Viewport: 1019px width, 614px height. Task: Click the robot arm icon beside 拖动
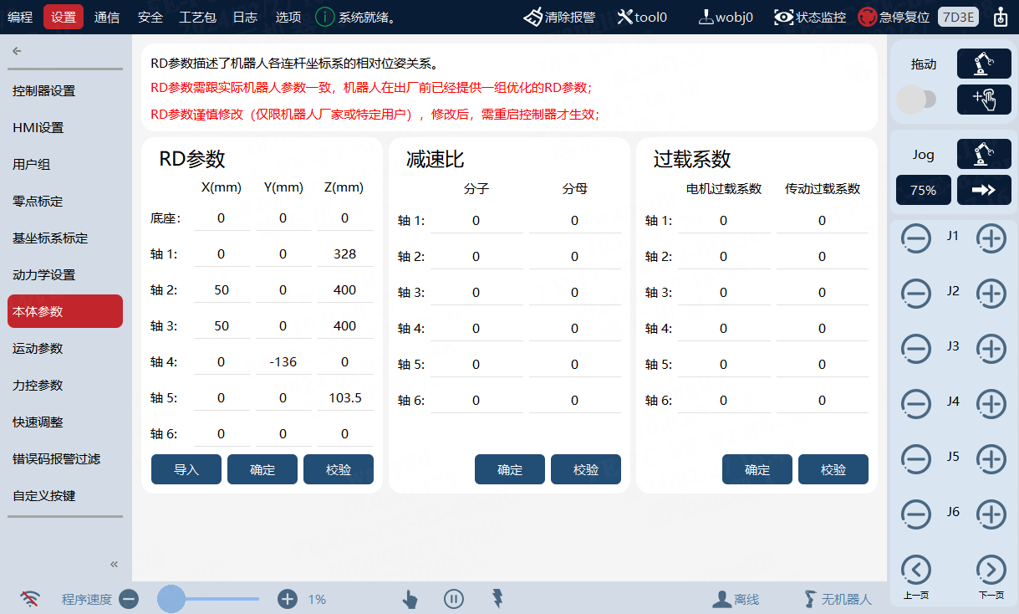(983, 64)
